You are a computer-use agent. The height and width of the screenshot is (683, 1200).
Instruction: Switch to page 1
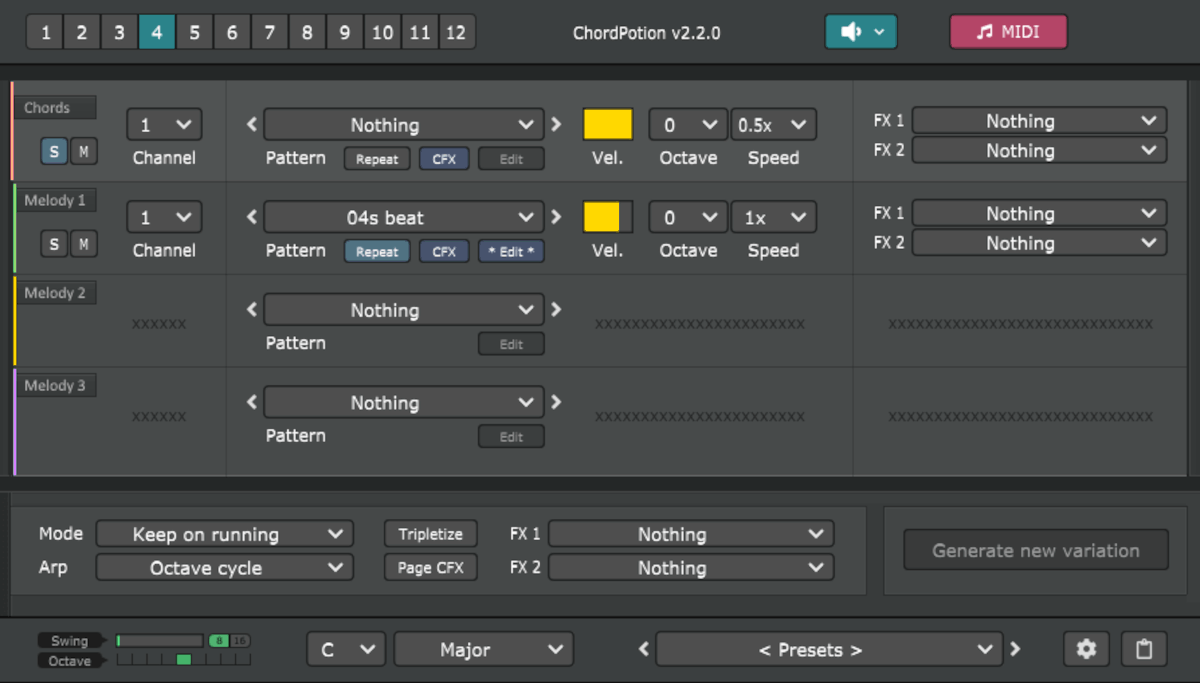click(45, 32)
